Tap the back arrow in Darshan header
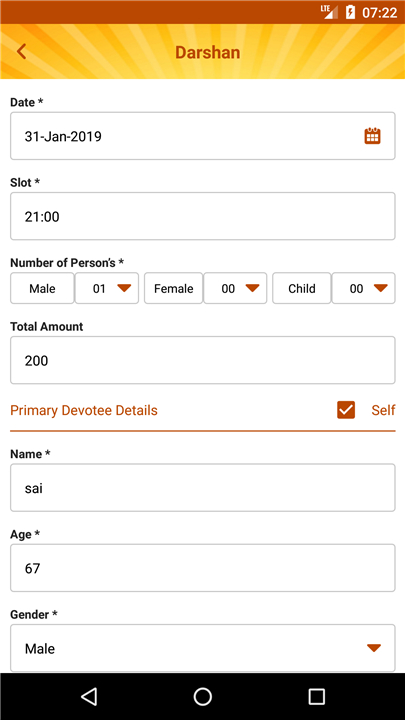The width and height of the screenshot is (405, 720). point(21,51)
